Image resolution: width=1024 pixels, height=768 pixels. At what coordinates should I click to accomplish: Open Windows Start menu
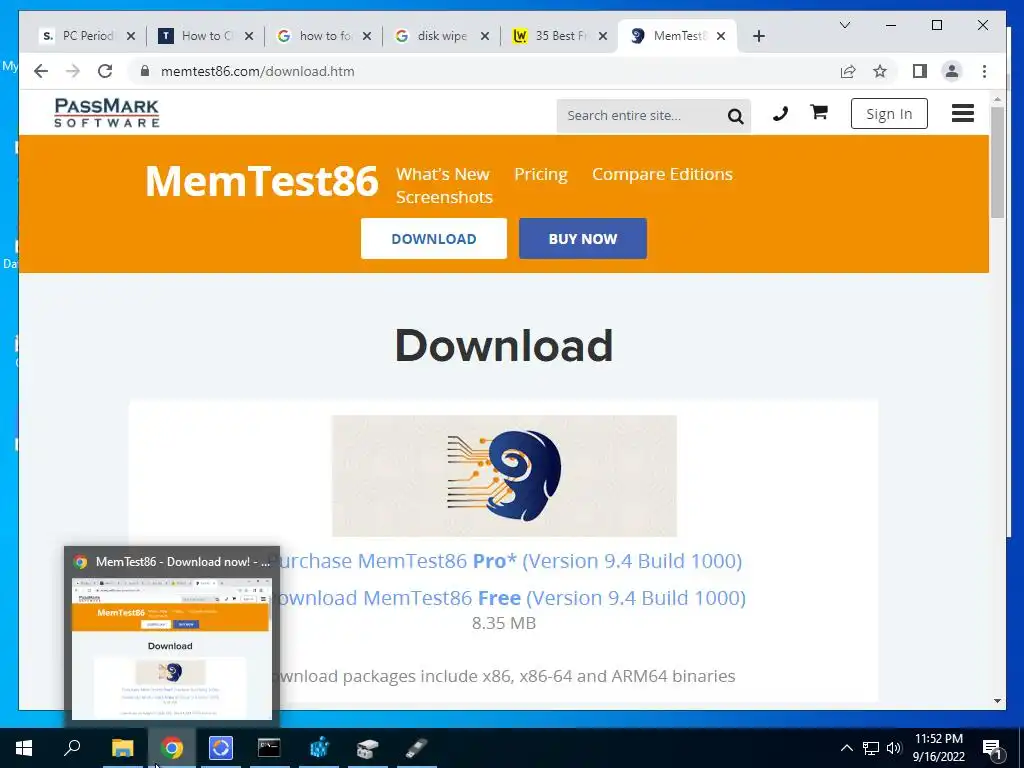[x=24, y=748]
